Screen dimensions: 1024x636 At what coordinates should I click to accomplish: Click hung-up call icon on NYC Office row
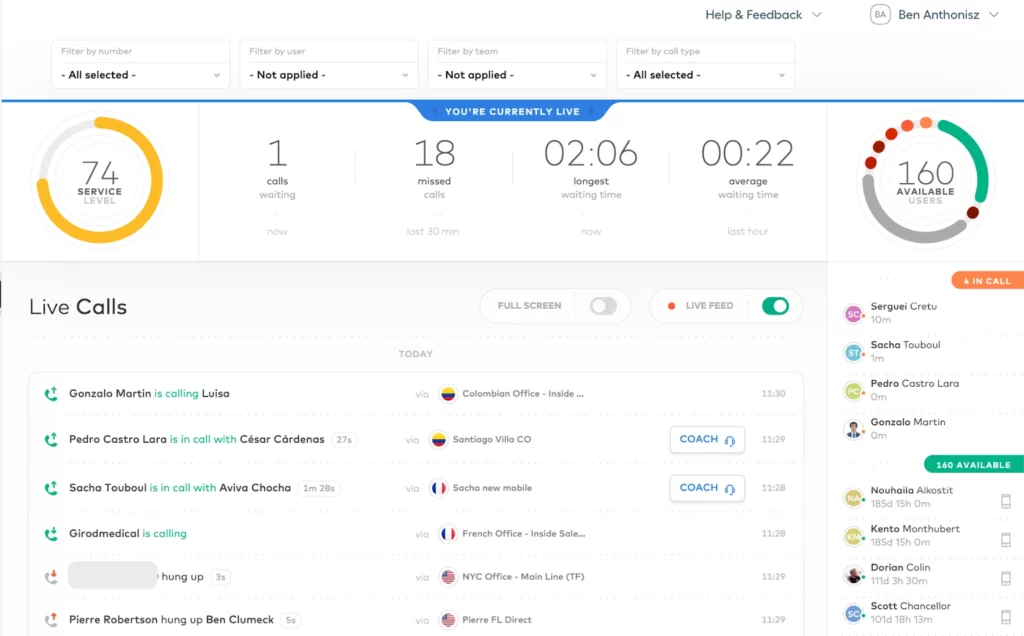pyautogui.click(x=51, y=577)
